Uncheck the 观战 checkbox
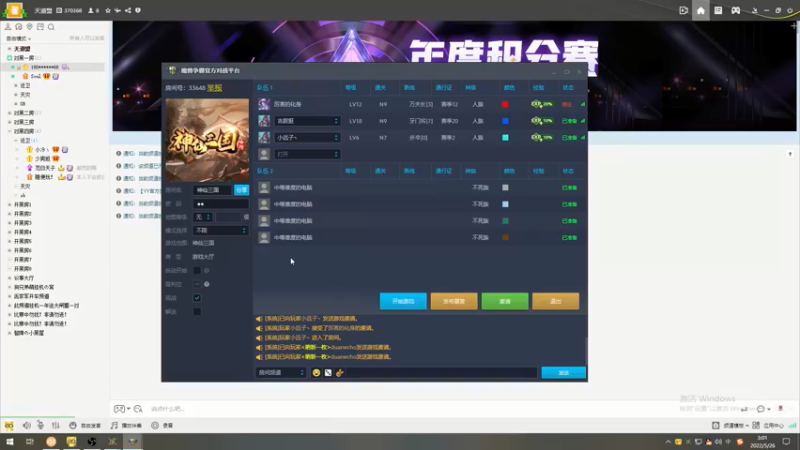Screen dimensions: 800x450 tap(197, 298)
